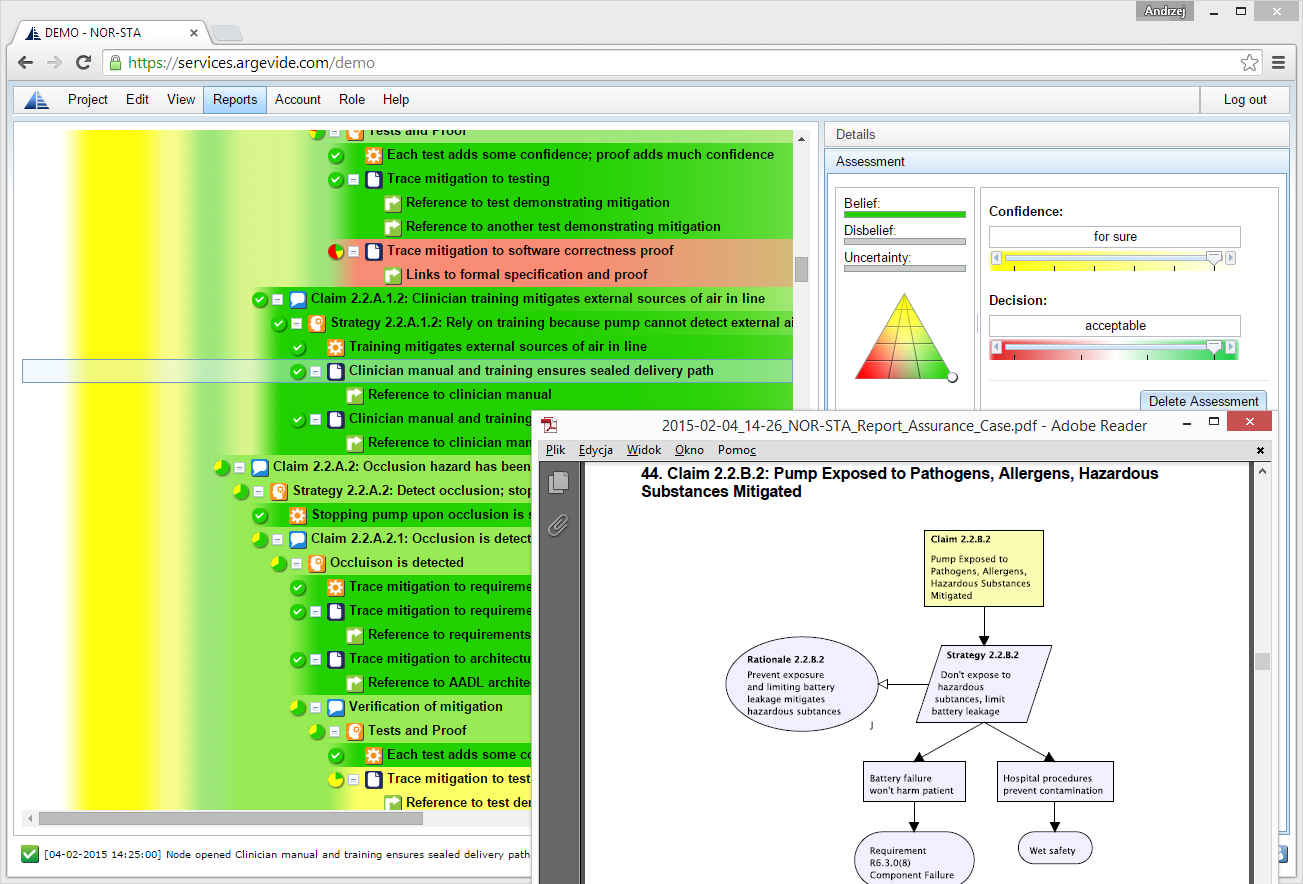This screenshot has width=1303, height=884.
Task: Open attachments paperclip panel in Adobe Reader
Action: pyautogui.click(x=559, y=525)
